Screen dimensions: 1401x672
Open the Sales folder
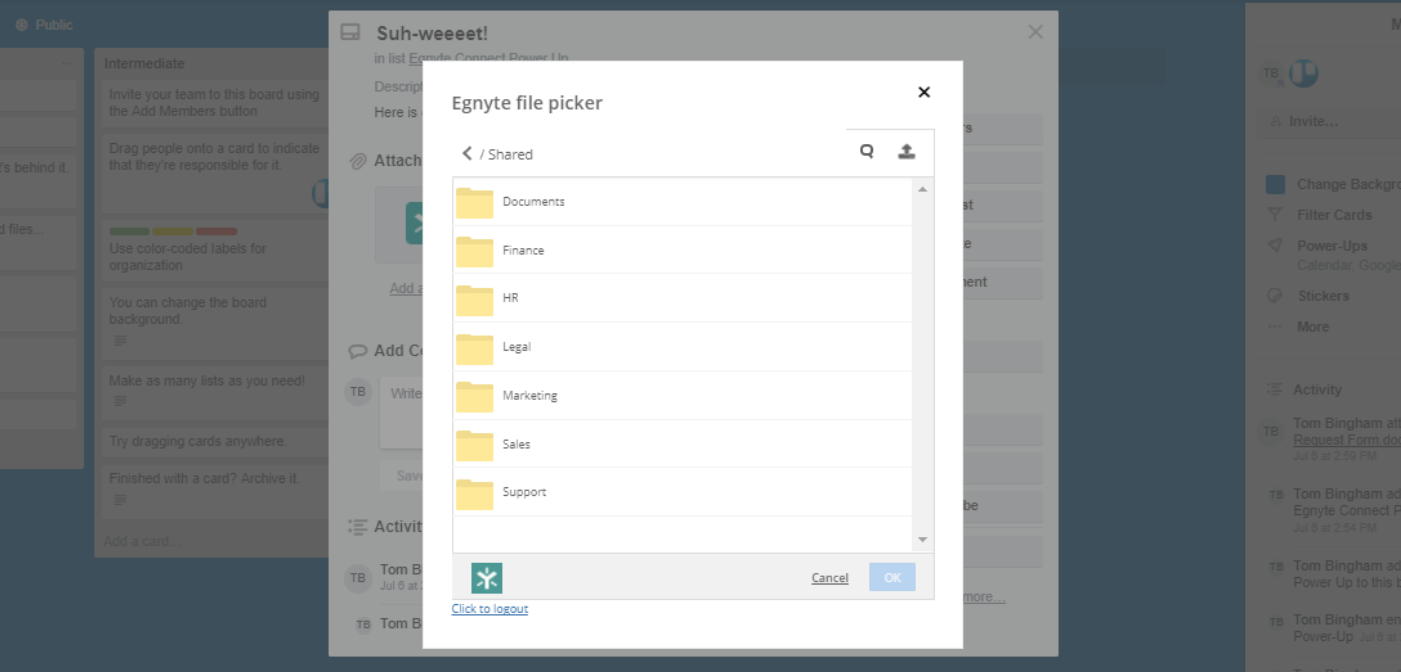[516, 444]
